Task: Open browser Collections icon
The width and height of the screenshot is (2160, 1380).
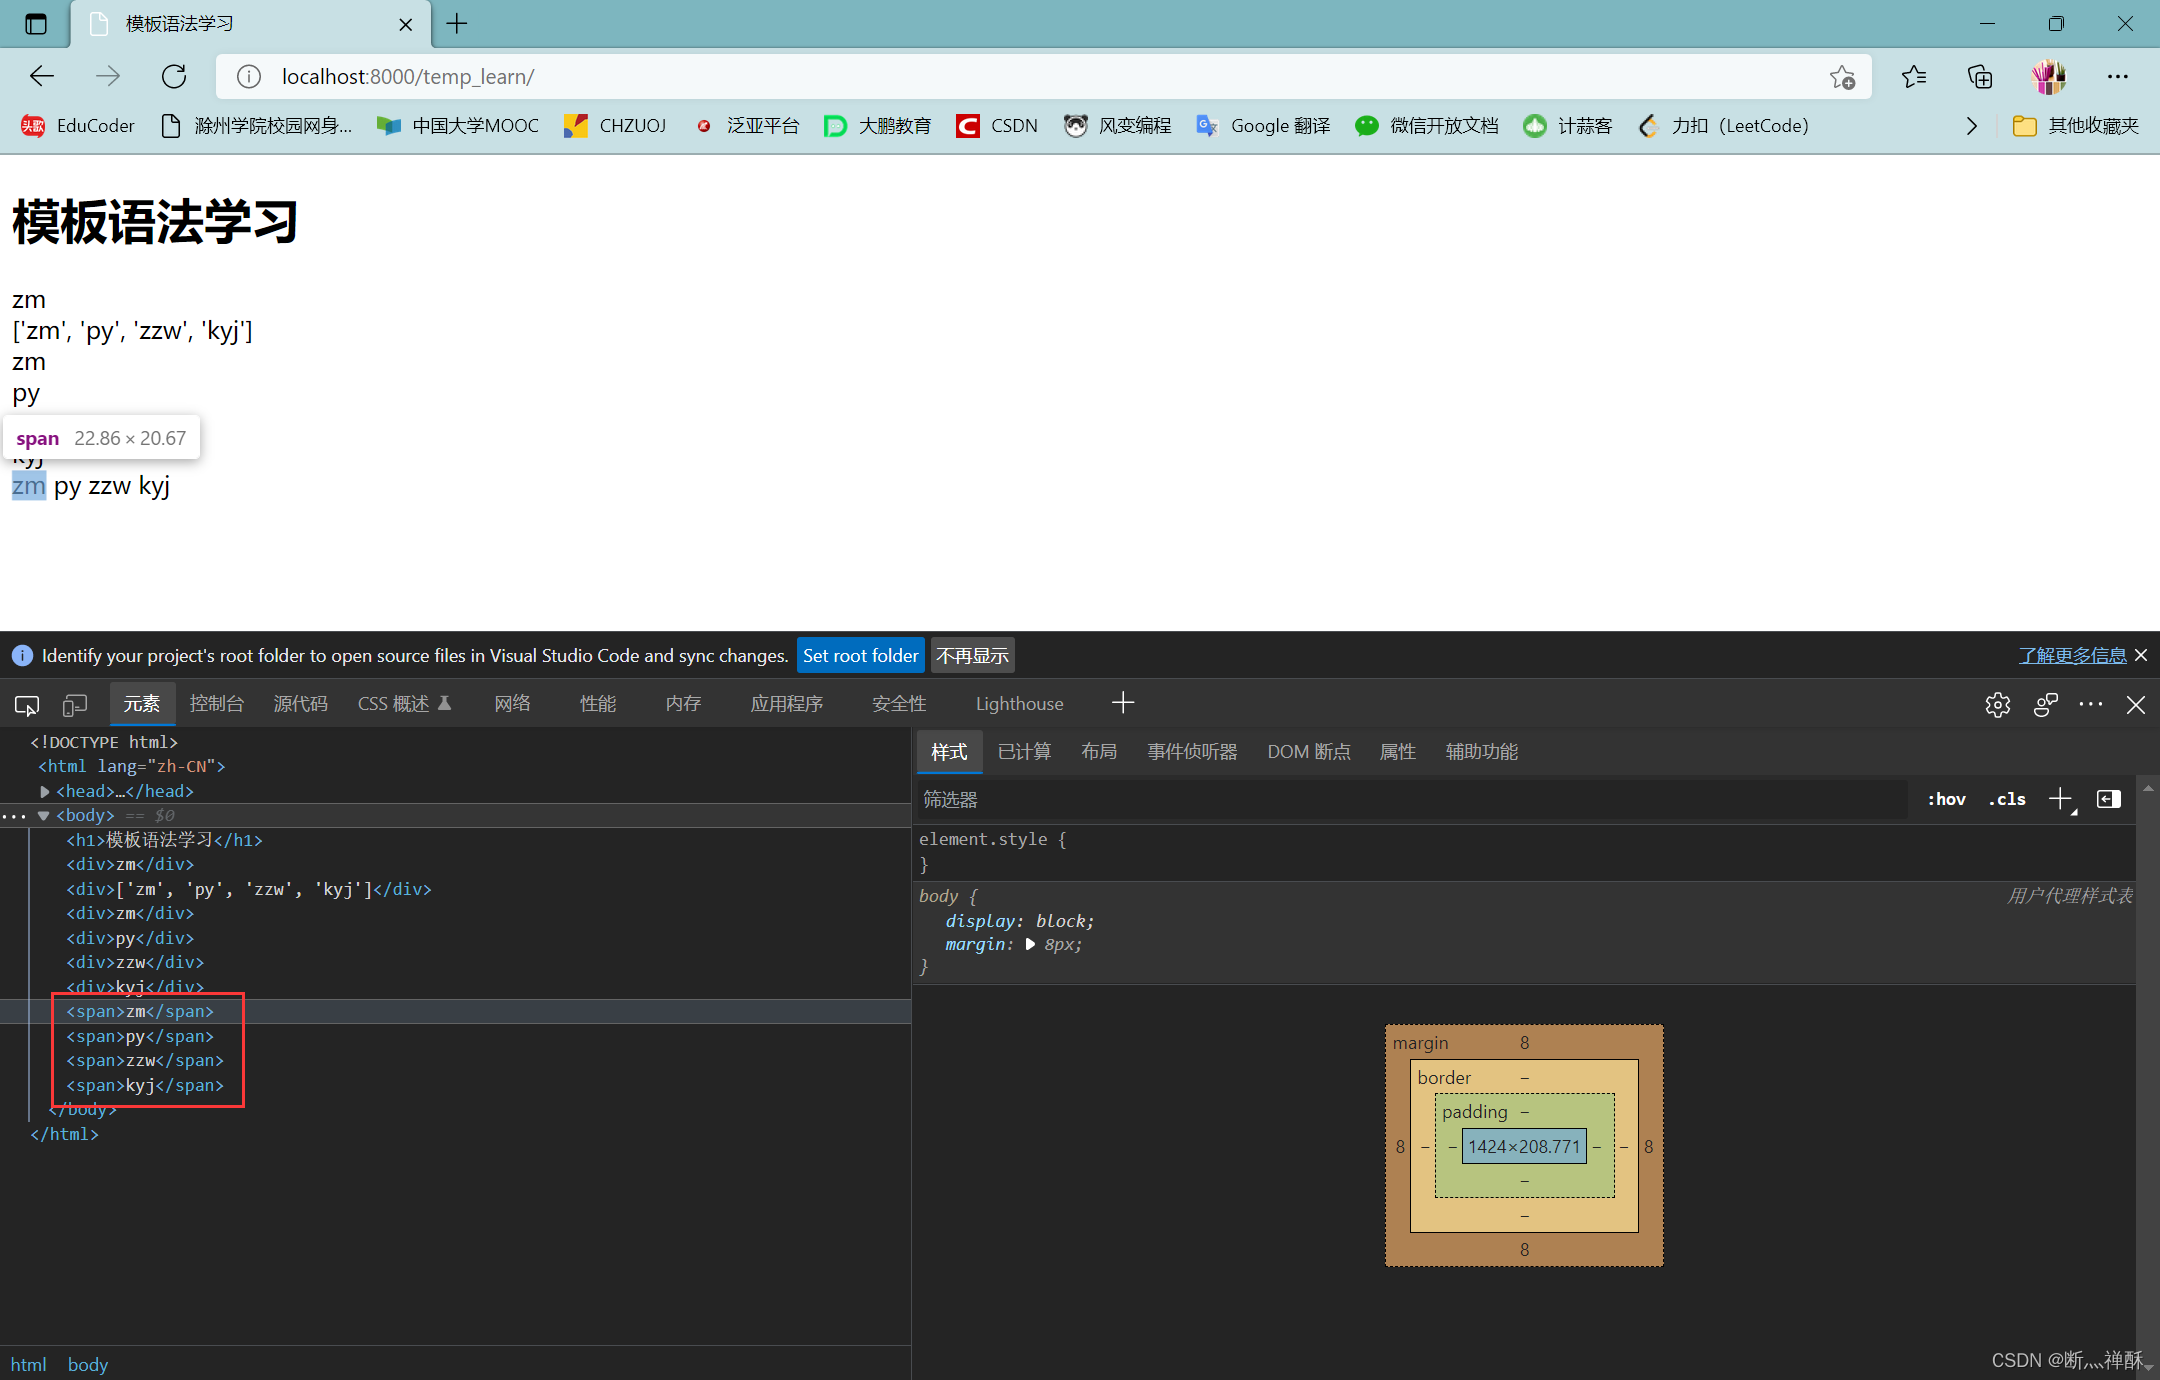Action: [x=1980, y=76]
